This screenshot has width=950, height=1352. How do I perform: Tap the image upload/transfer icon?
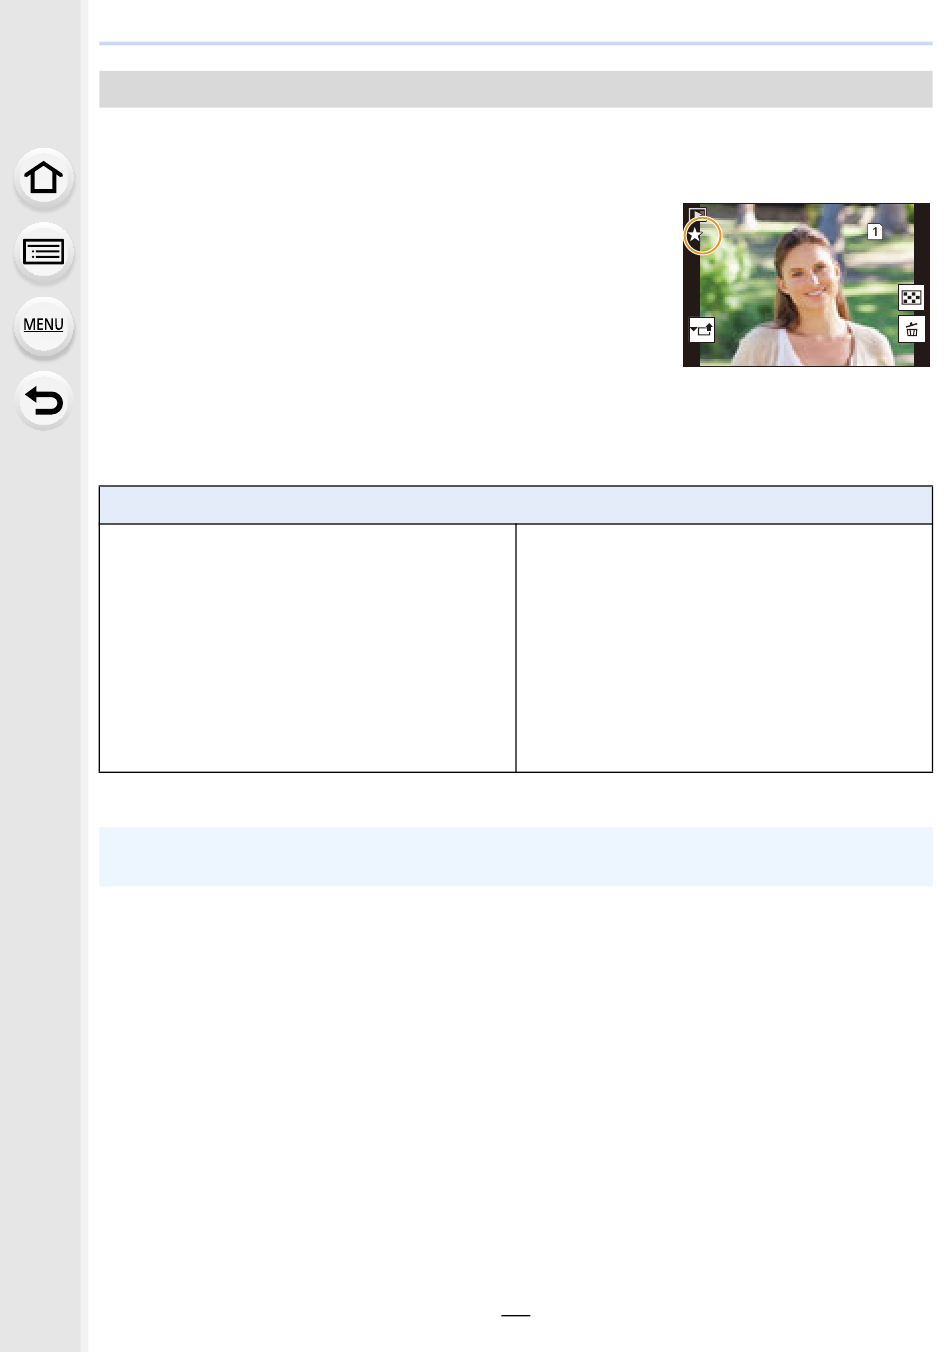[x=702, y=329]
